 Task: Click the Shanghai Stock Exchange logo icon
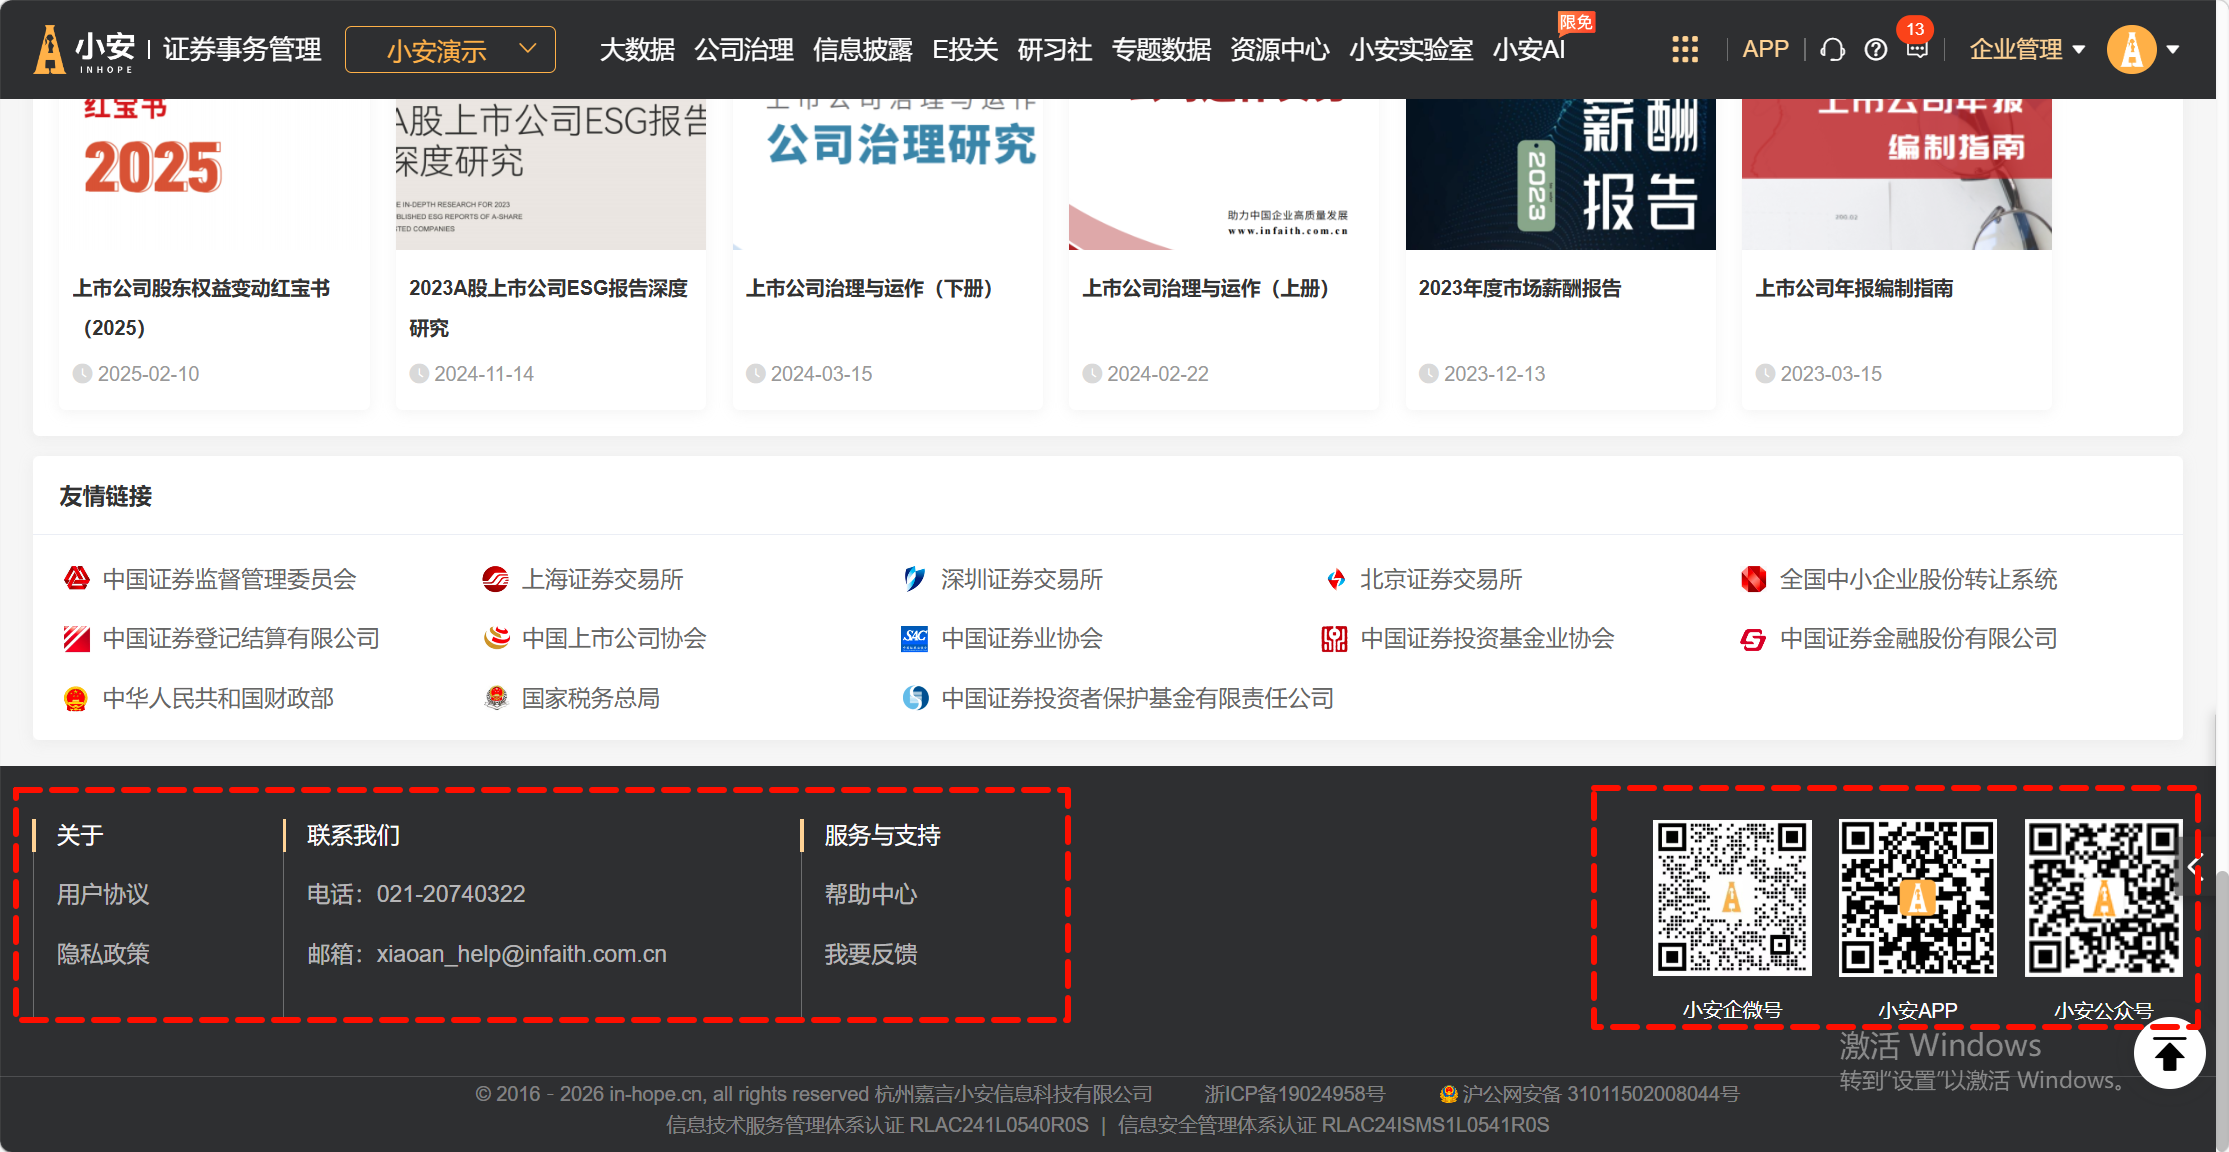pyautogui.click(x=495, y=579)
